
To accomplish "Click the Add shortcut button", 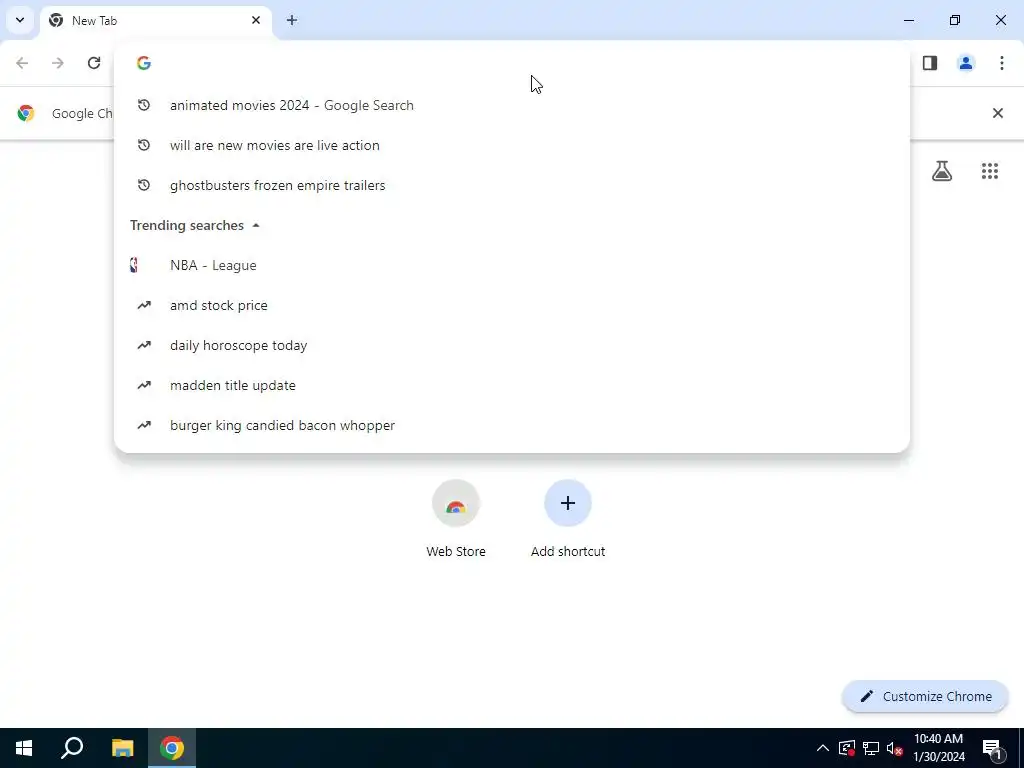I will (x=568, y=519).
